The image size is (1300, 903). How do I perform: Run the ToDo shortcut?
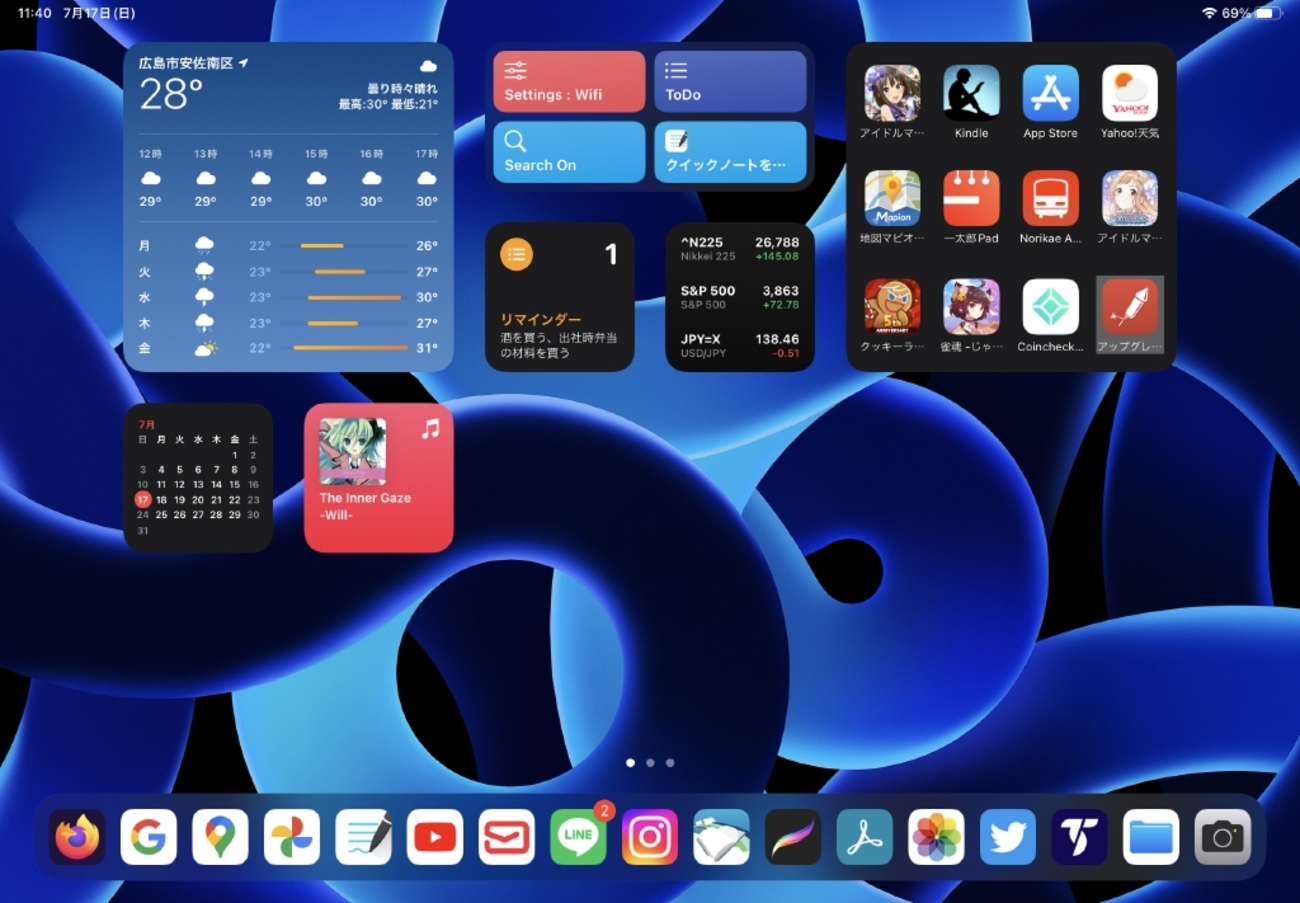tap(730, 81)
